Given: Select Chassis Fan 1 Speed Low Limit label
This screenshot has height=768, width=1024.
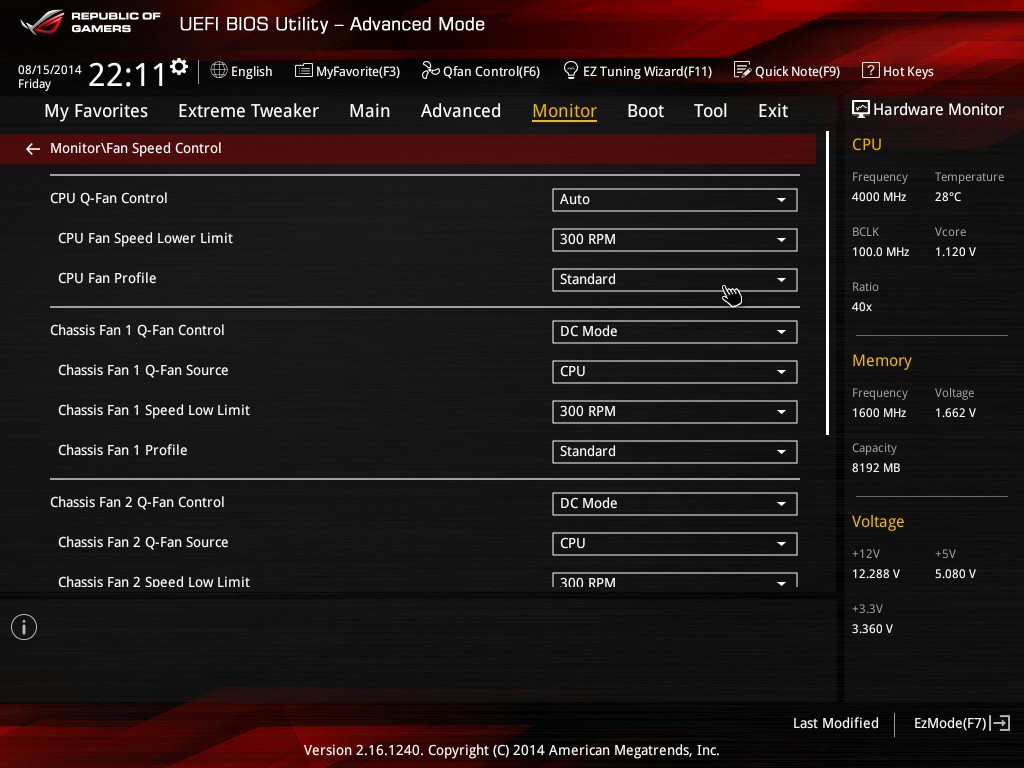Looking at the screenshot, I should click(x=153, y=410).
